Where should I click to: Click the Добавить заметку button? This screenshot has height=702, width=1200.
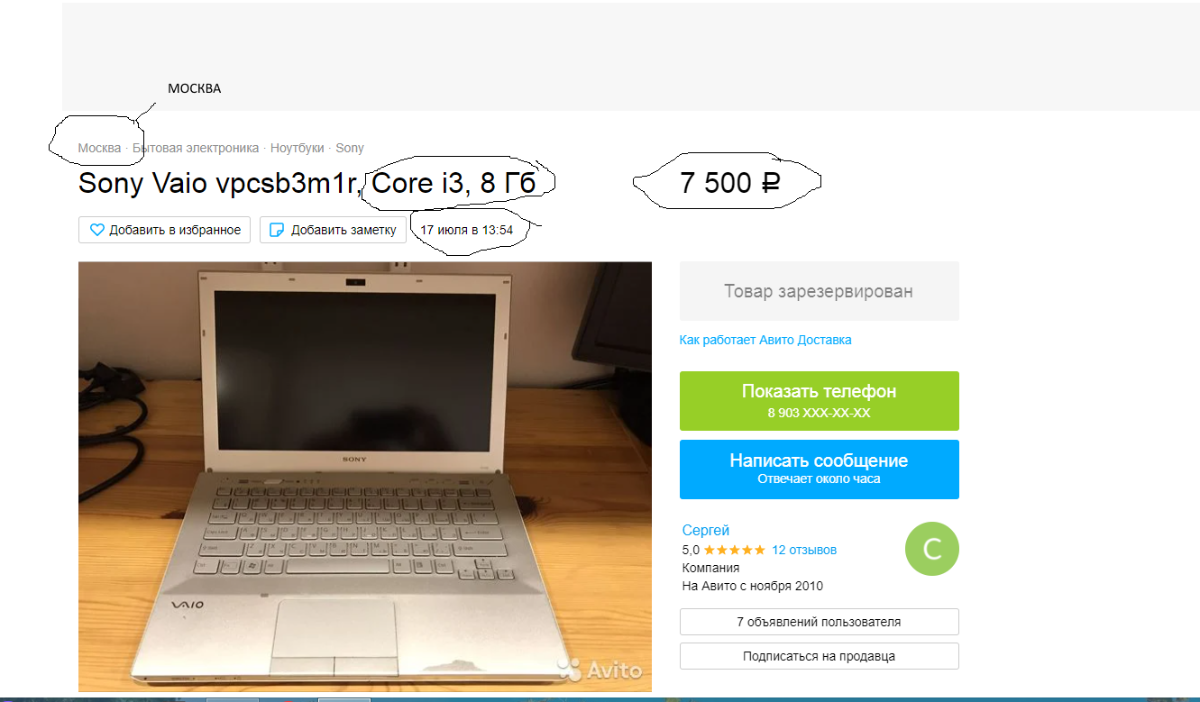[334, 230]
